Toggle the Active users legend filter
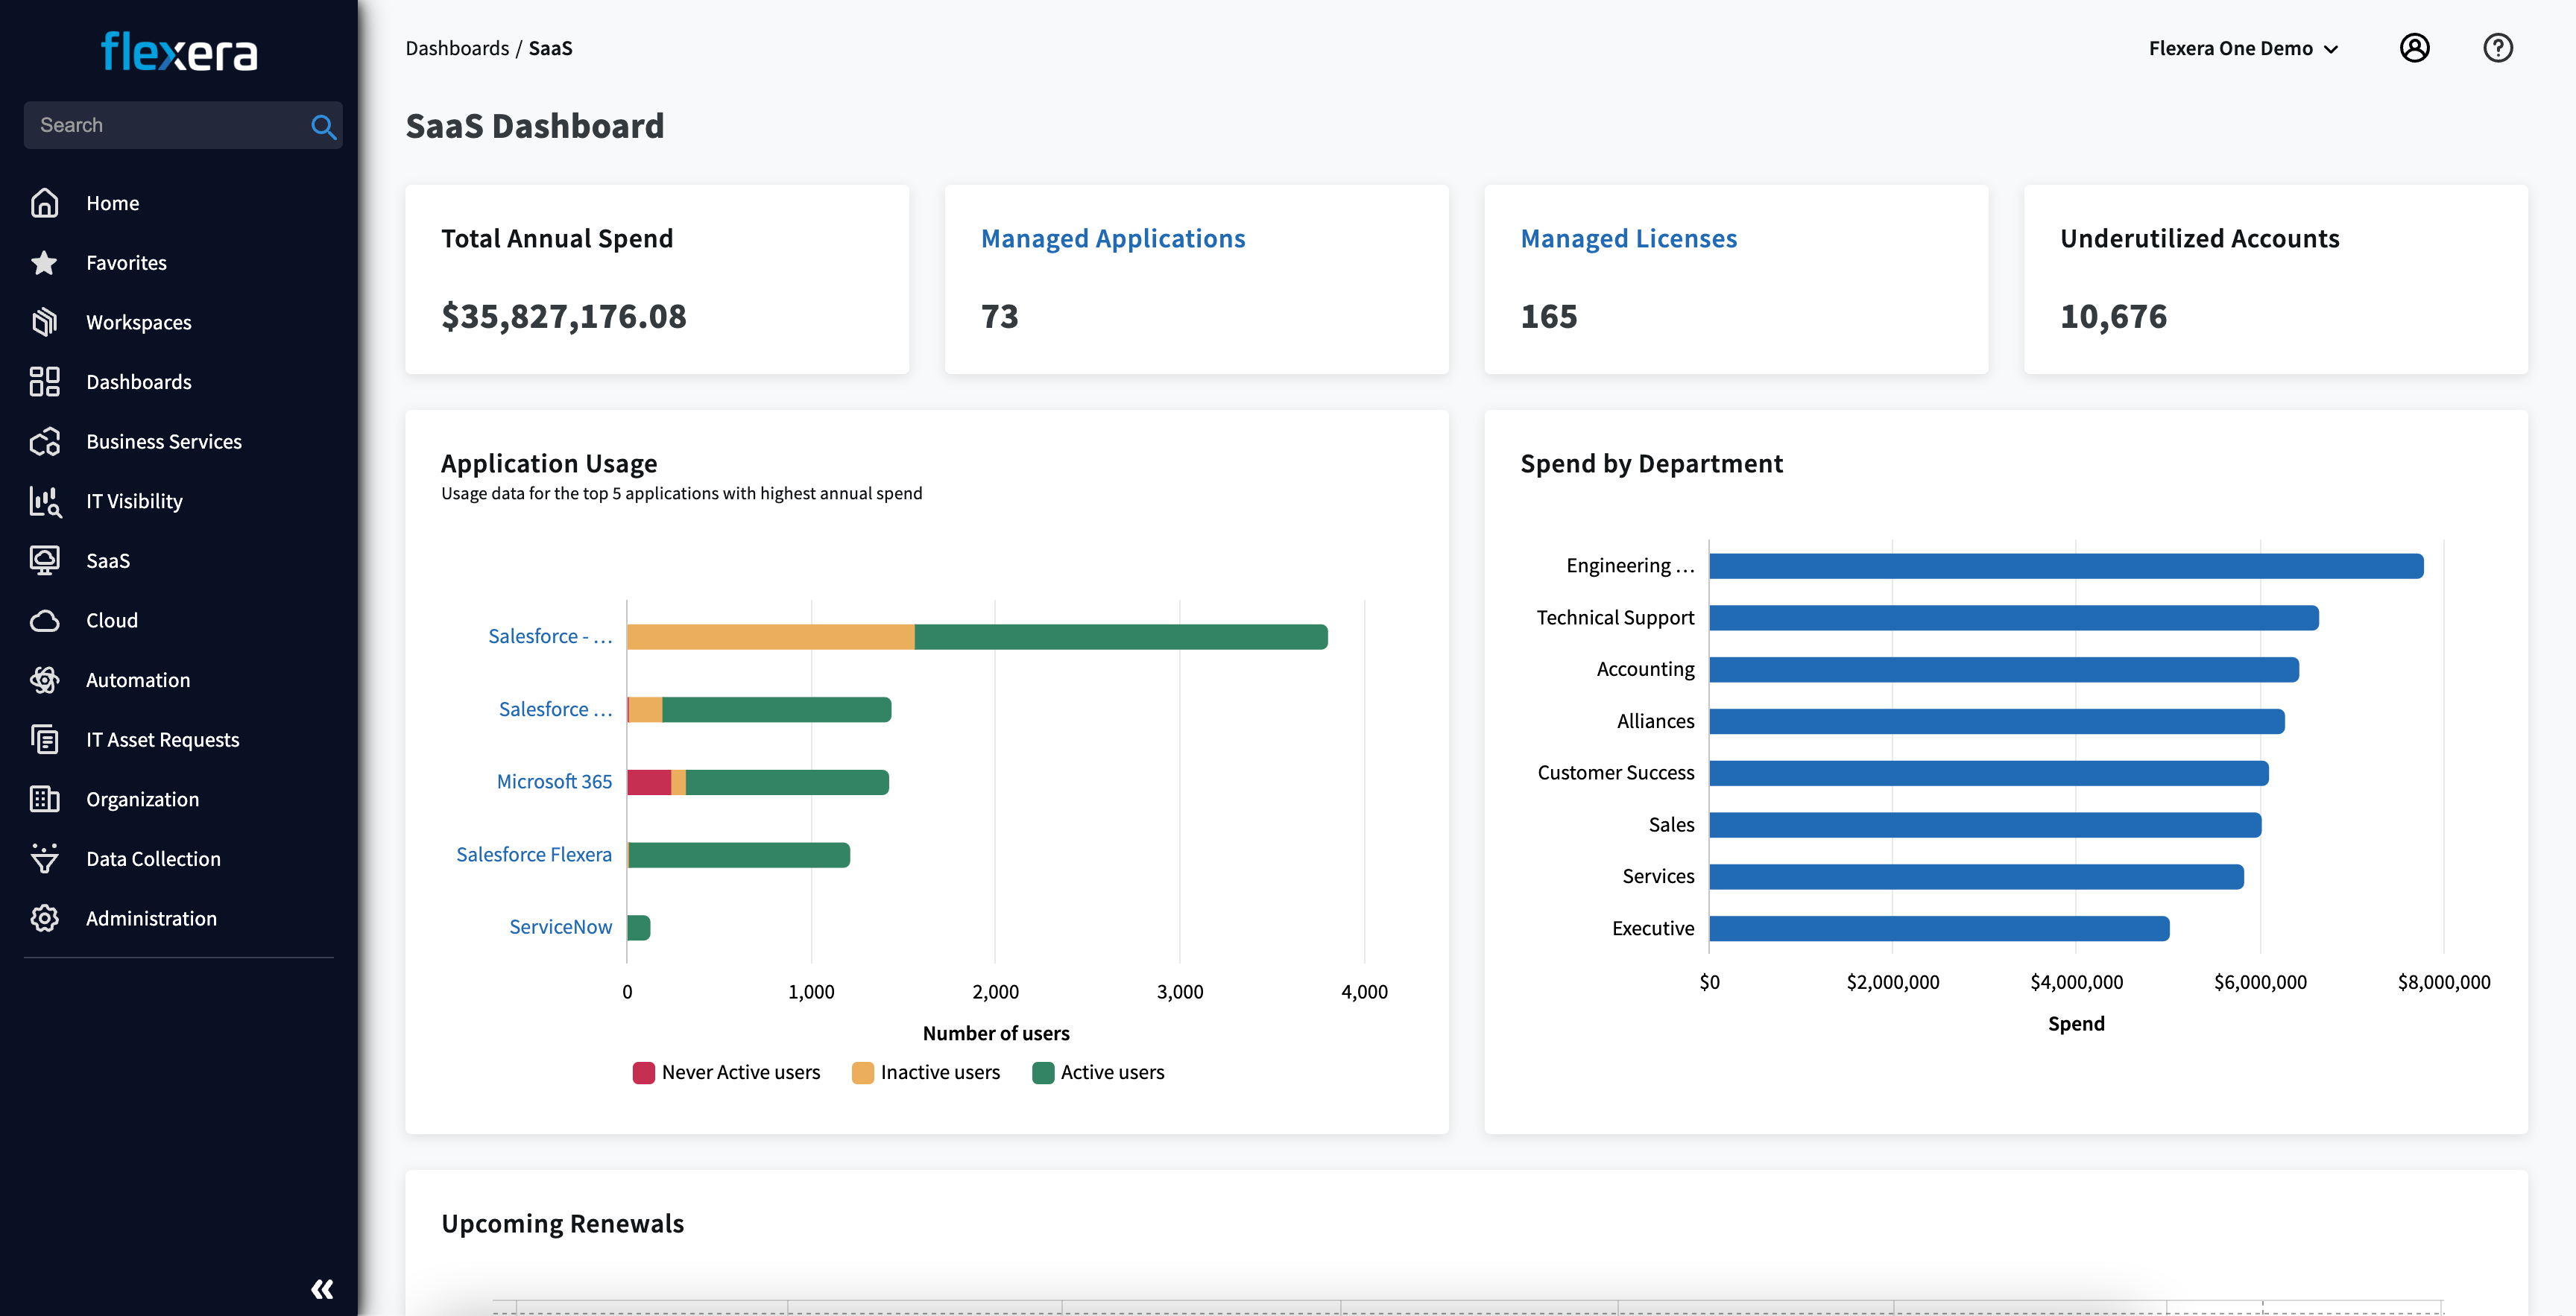2576x1316 pixels. pos(1094,1071)
